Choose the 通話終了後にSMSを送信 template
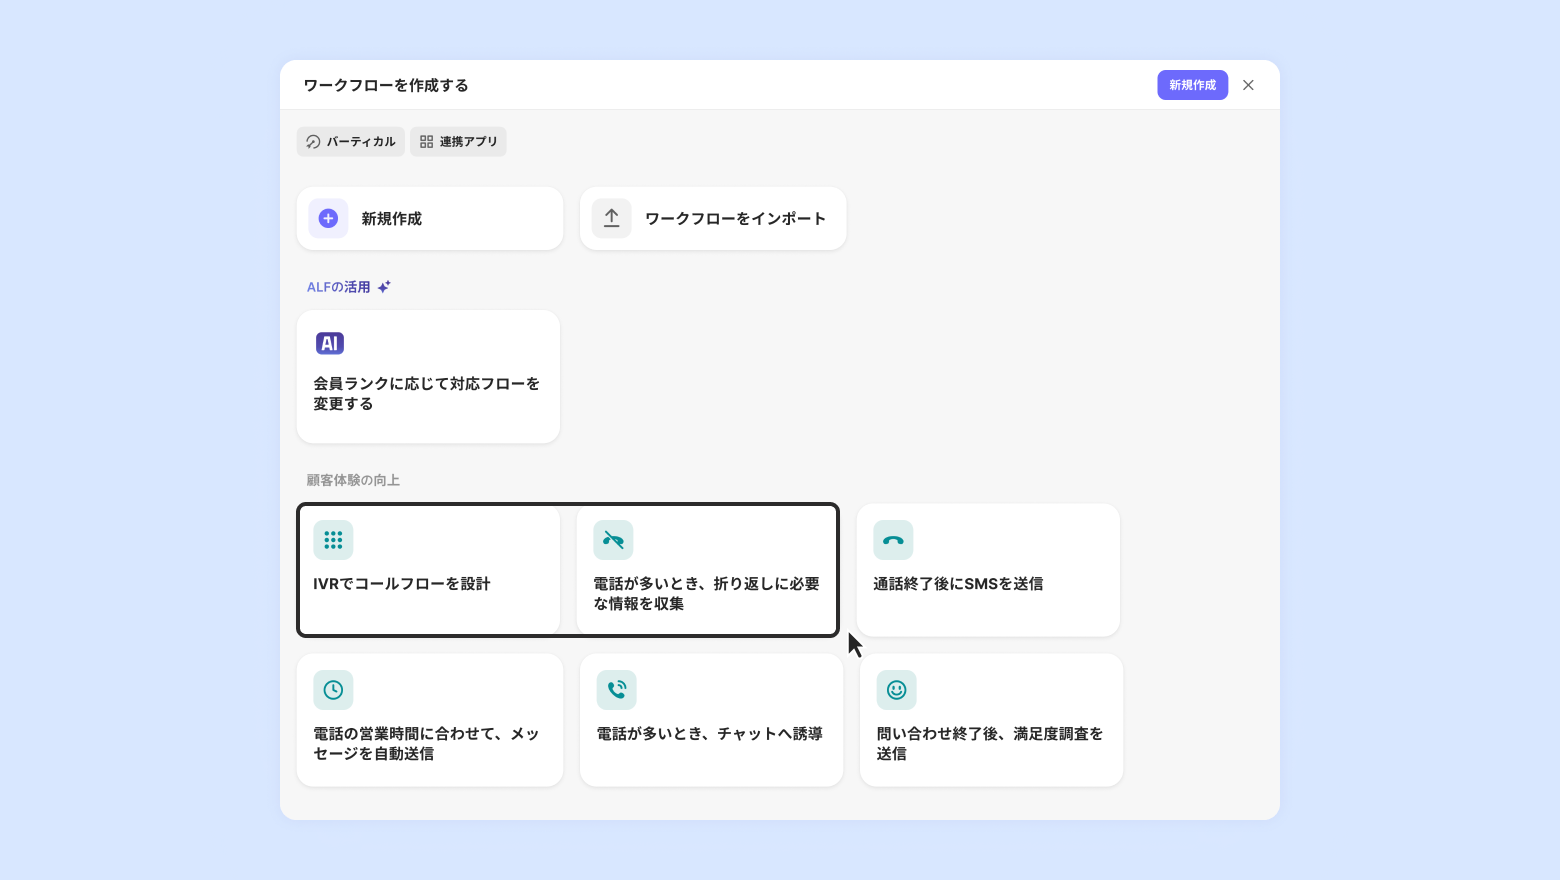Image resolution: width=1560 pixels, height=880 pixels. point(988,584)
